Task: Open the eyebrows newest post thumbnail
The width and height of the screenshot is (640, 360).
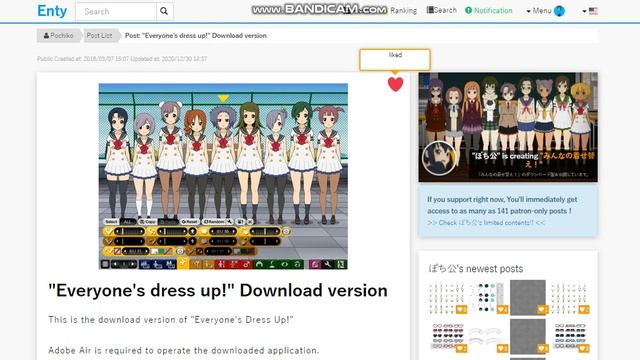Action: pyautogui.click(x=487, y=336)
